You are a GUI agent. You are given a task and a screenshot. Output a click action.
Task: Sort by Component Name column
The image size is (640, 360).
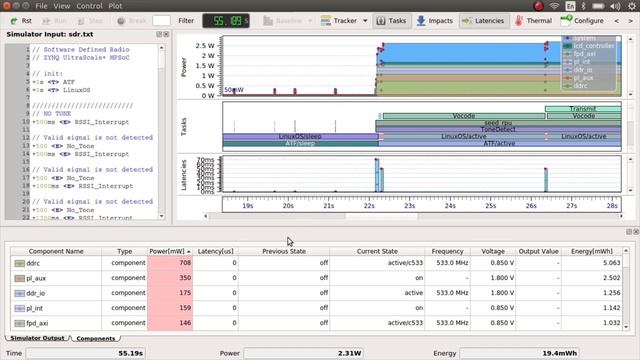pos(56,251)
